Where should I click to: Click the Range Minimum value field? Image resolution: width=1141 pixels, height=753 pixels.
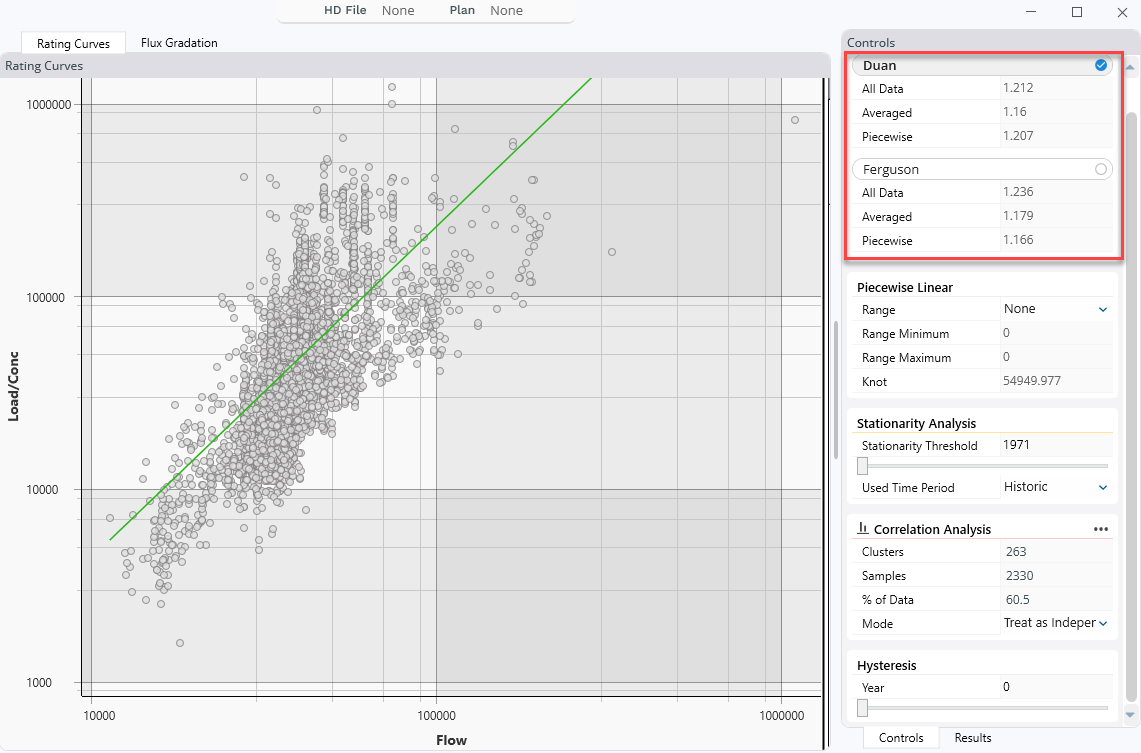pos(1055,333)
